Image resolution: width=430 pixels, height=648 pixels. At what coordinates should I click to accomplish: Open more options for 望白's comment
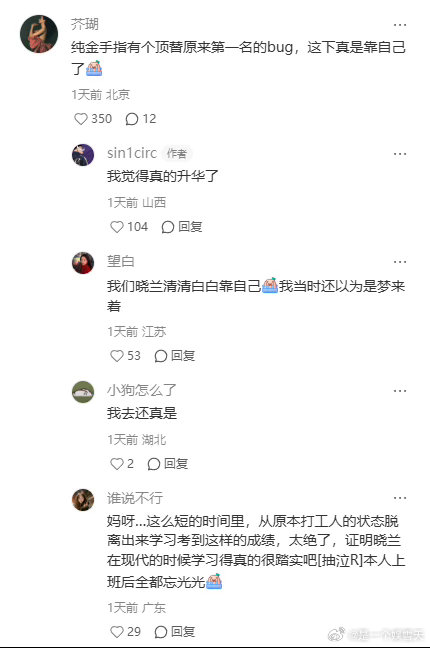400,262
